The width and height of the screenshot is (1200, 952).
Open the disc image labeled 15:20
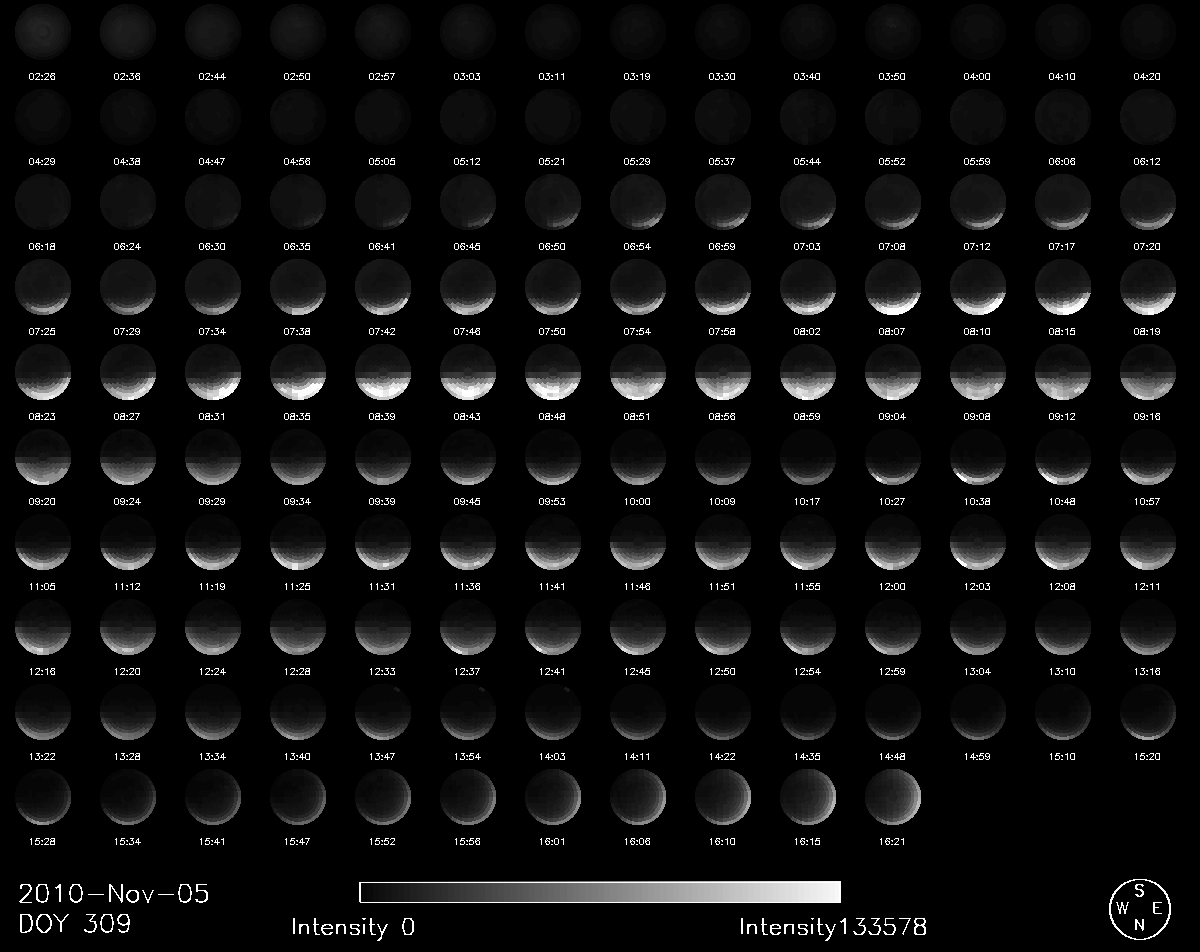1148,710
